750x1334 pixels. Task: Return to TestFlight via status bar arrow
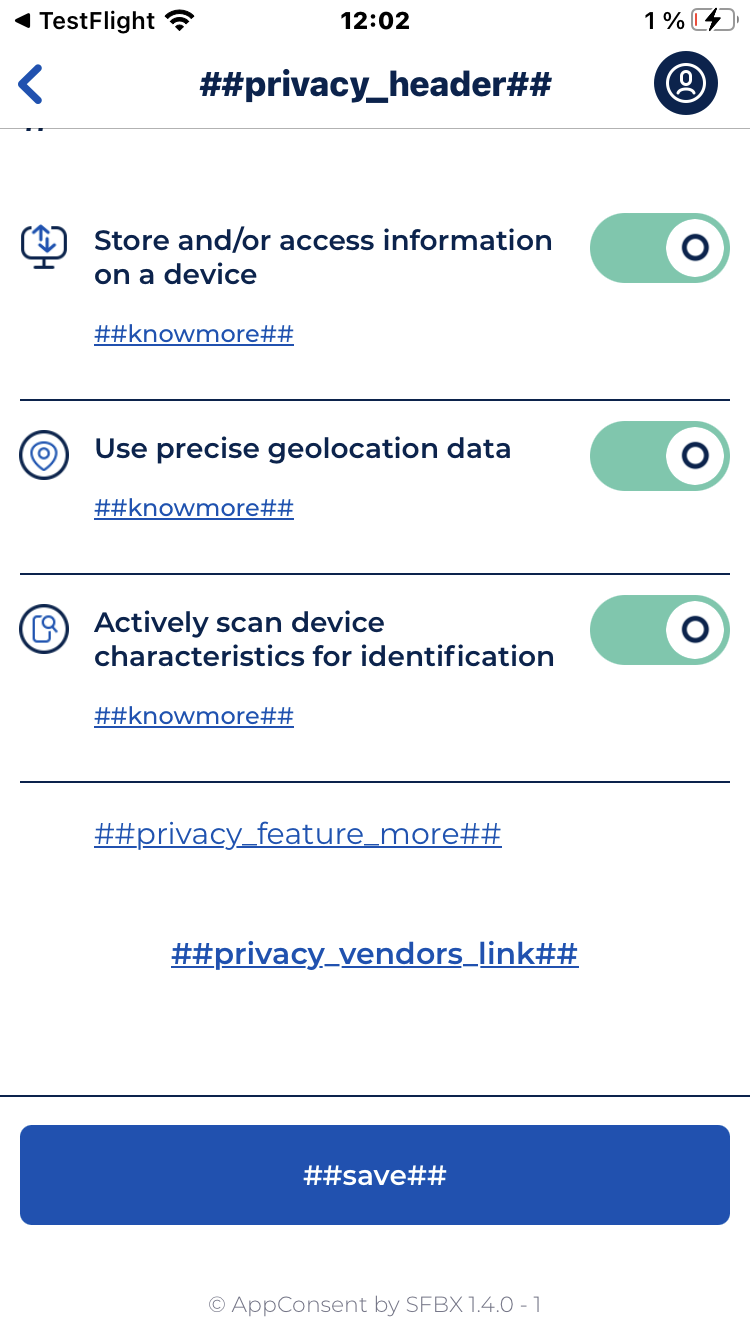click(x=22, y=21)
